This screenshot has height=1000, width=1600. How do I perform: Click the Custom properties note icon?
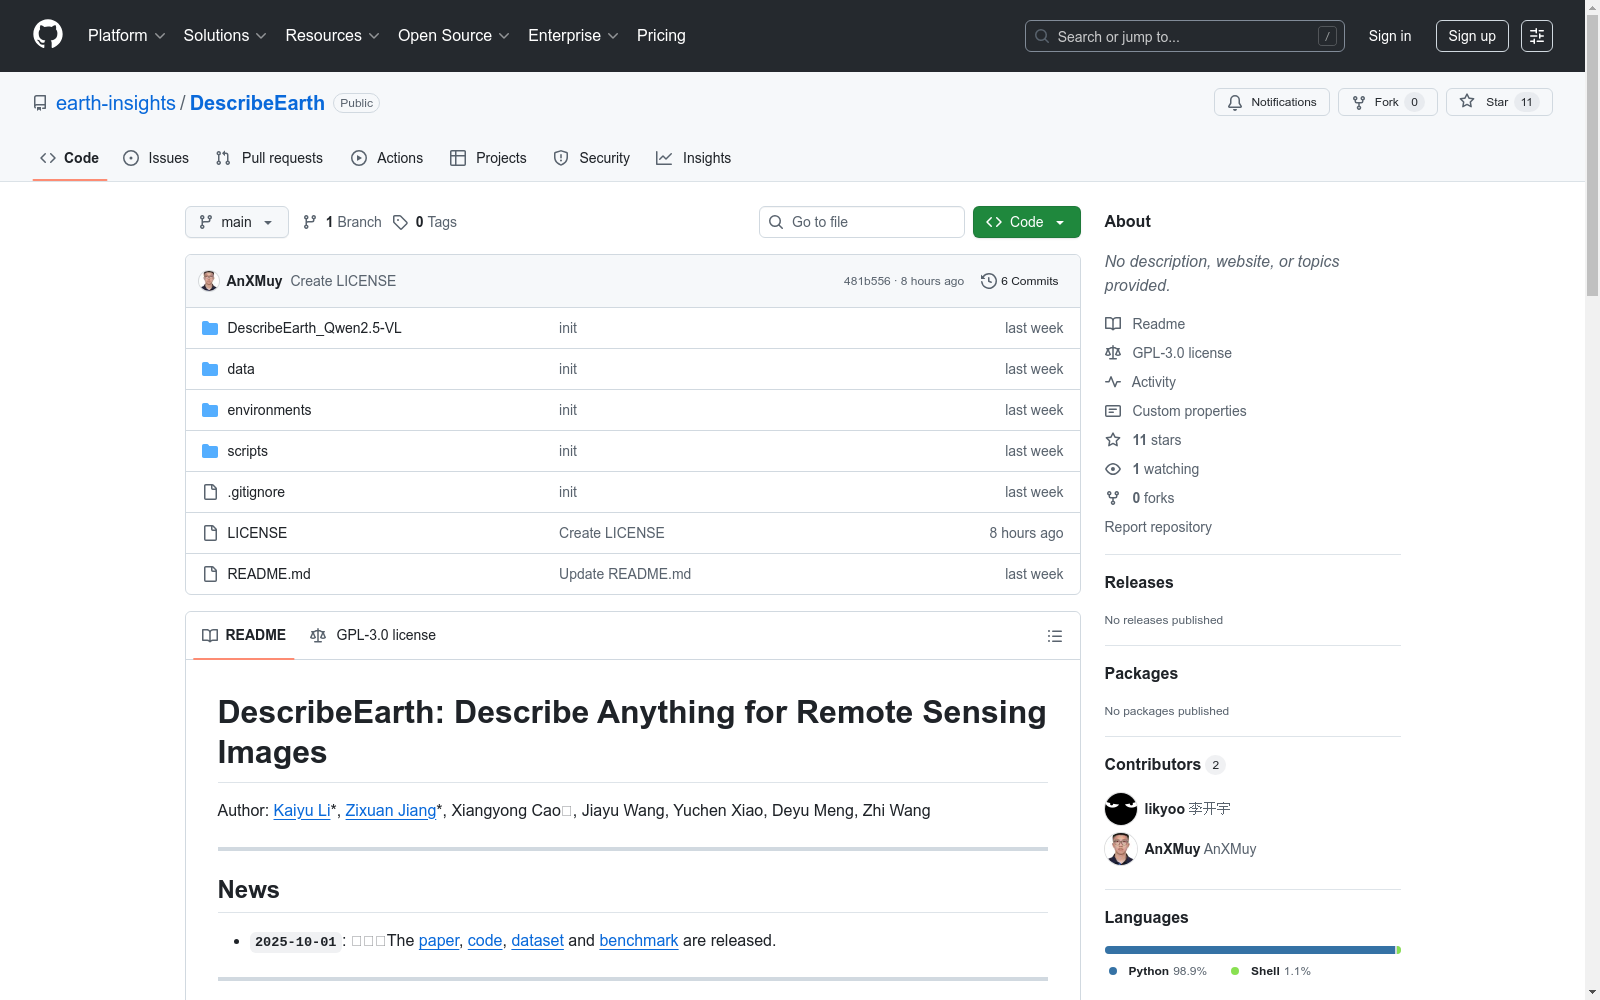(x=1113, y=411)
